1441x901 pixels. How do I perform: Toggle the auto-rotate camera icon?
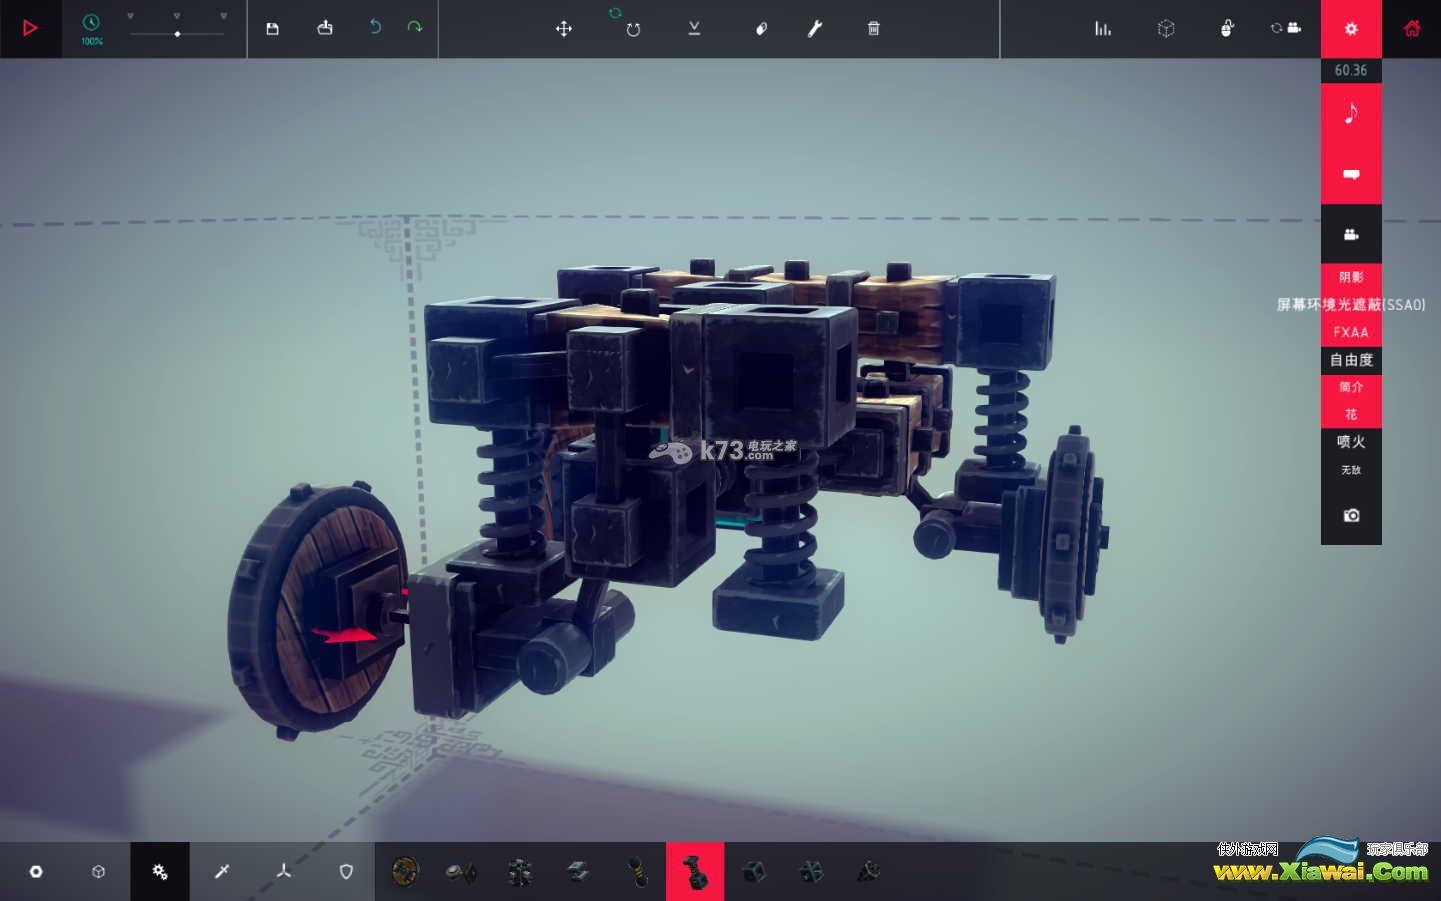[1286, 28]
